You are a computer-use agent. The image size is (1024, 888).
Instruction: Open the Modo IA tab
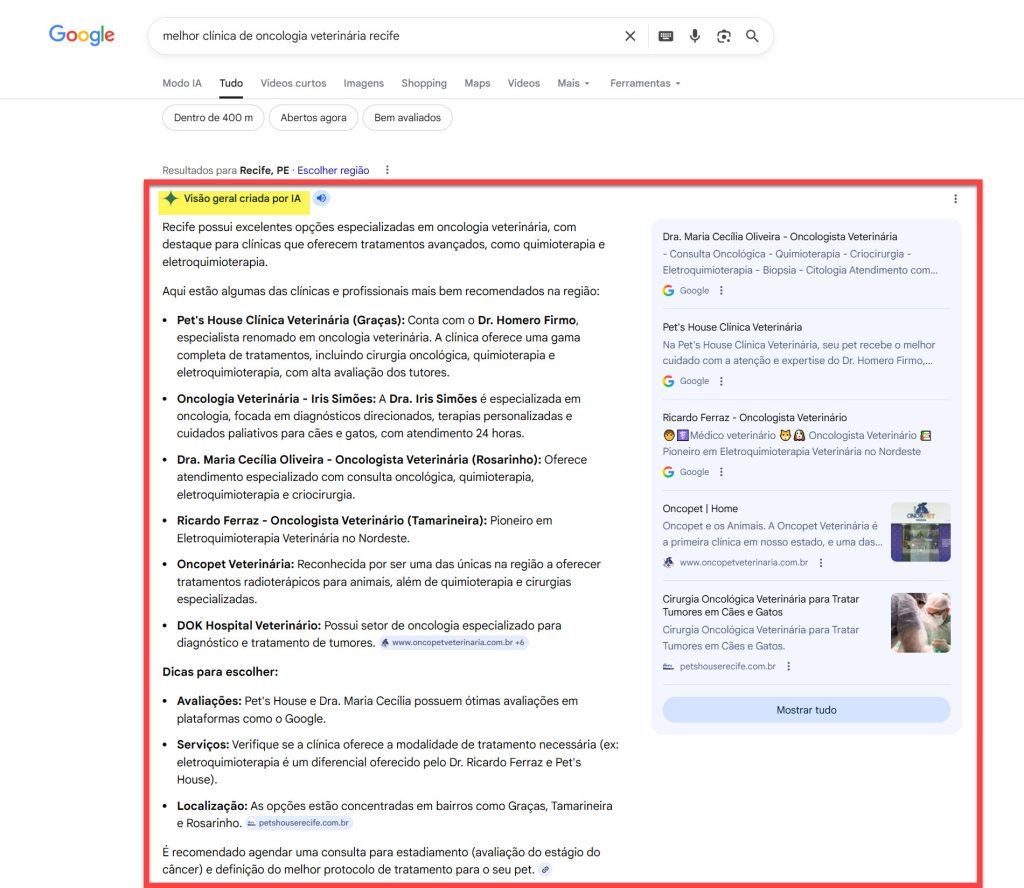click(x=180, y=83)
